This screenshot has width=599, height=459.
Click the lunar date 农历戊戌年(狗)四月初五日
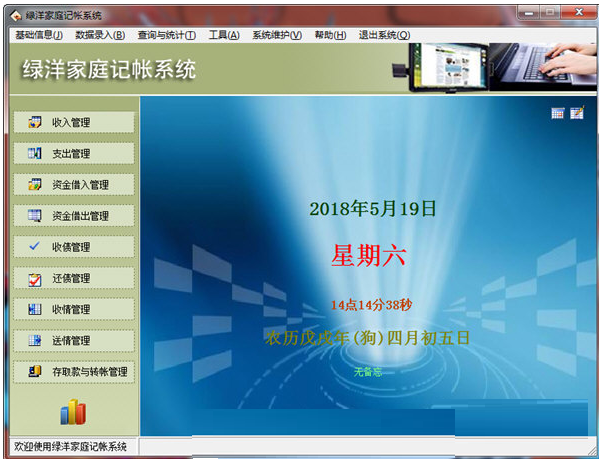click(367, 338)
